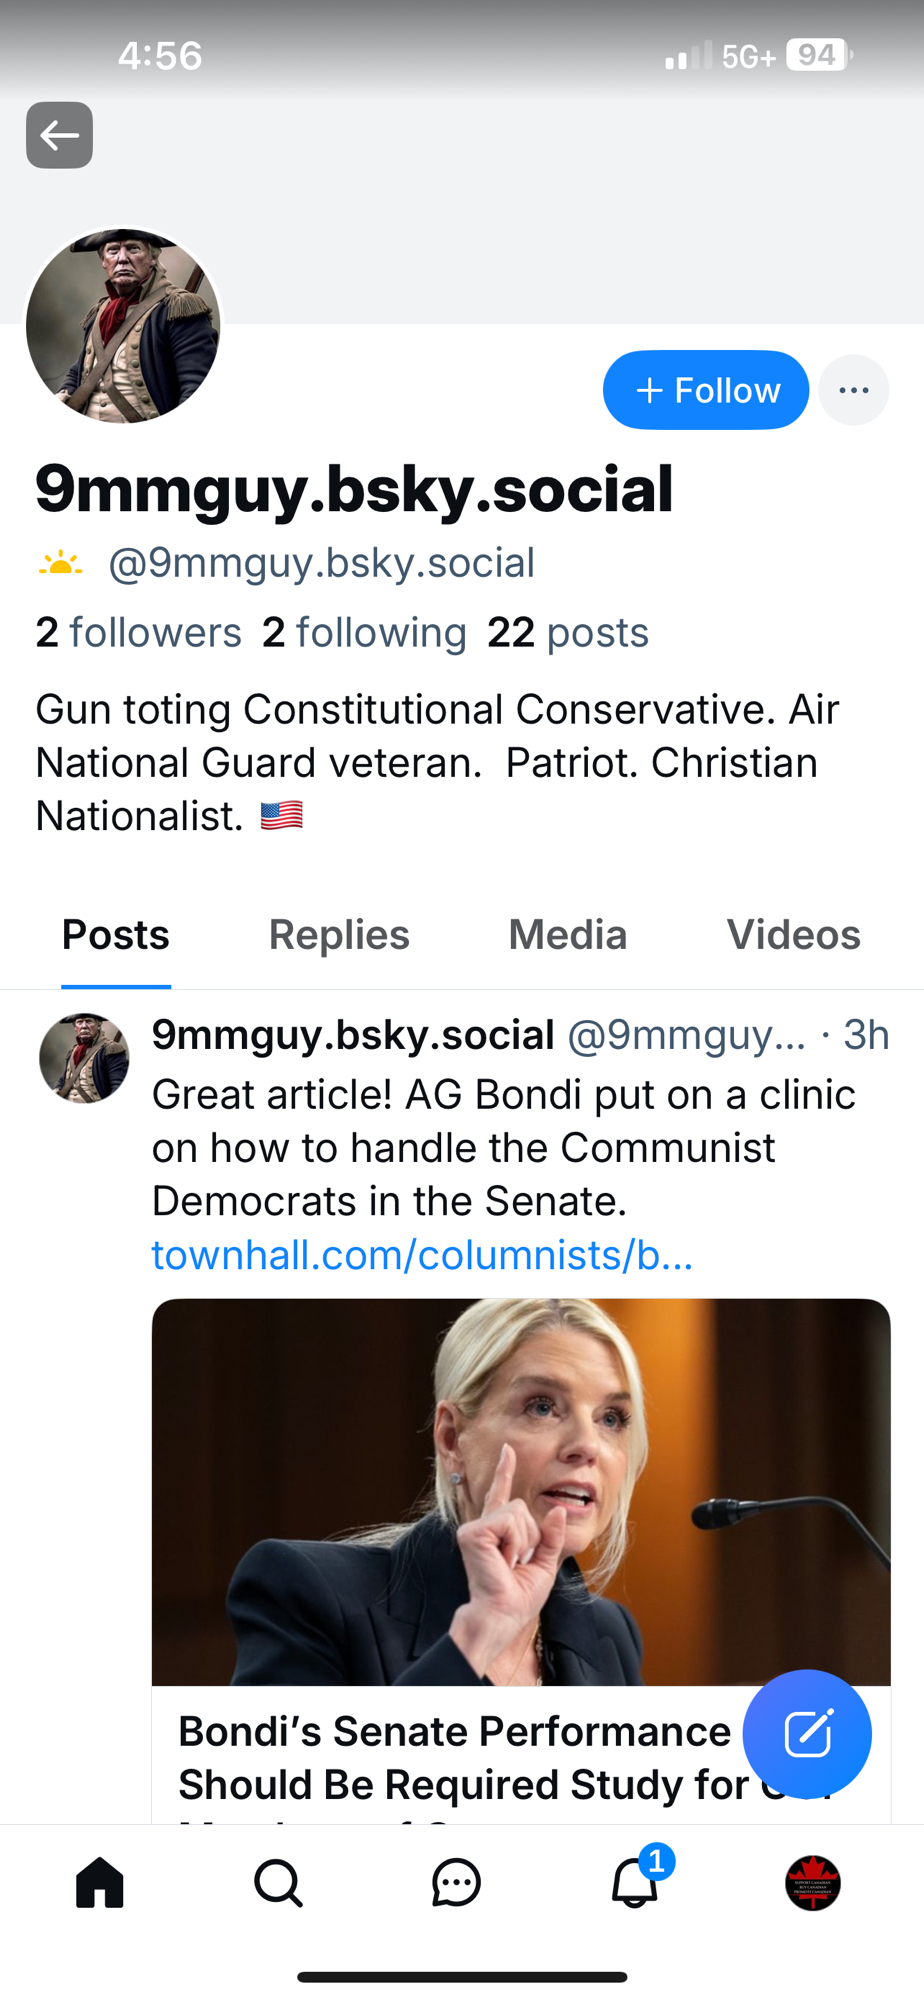Go to the Home feed icon
The image size is (924, 2000).
coord(100,1884)
